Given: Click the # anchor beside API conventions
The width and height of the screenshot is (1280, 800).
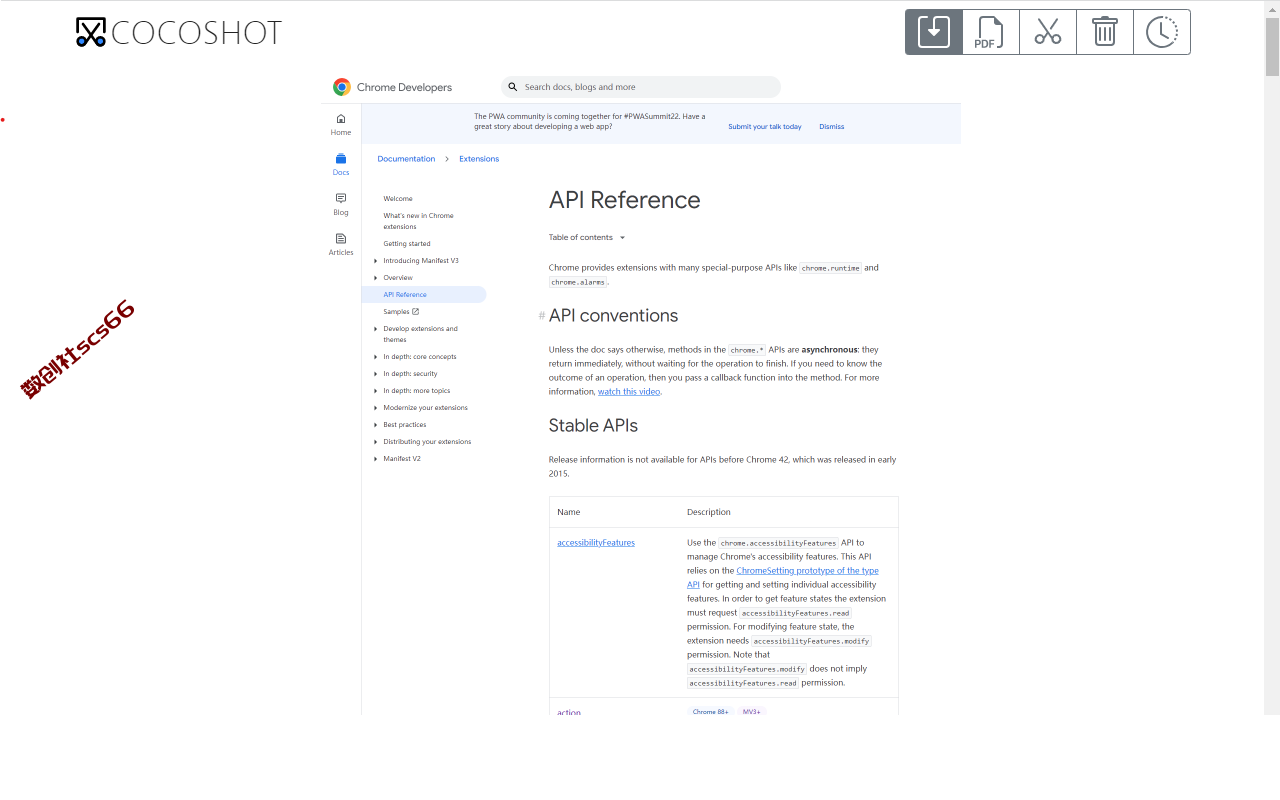Looking at the screenshot, I should coord(542,316).
